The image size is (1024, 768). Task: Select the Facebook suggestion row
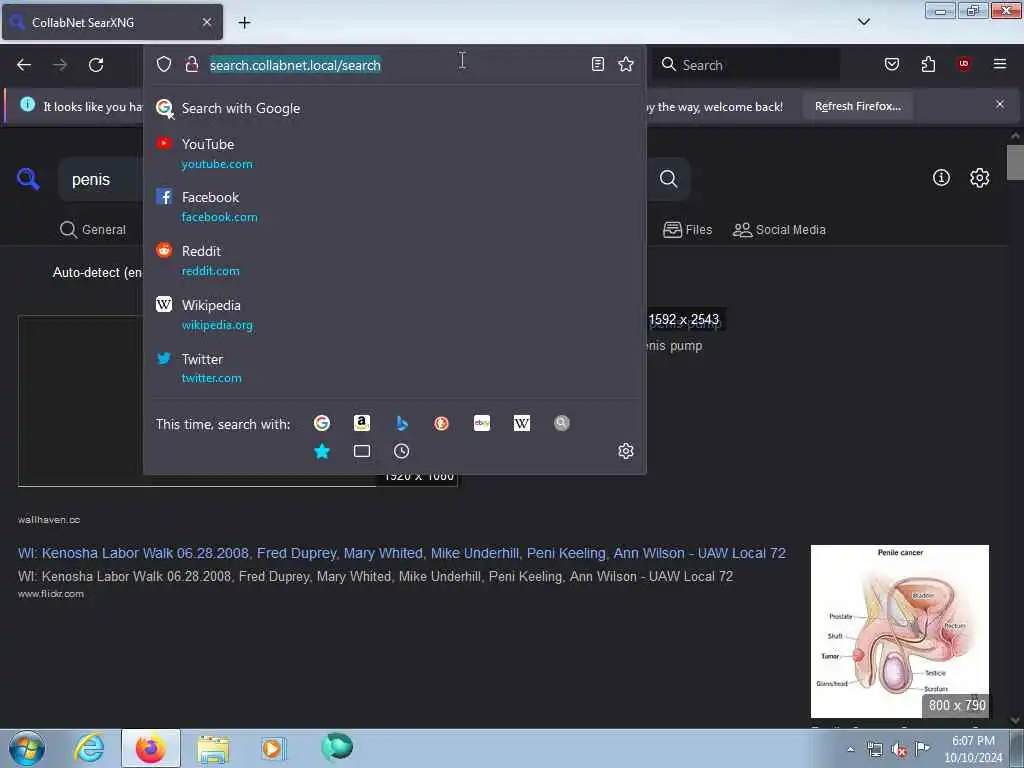tap(394, 206)
